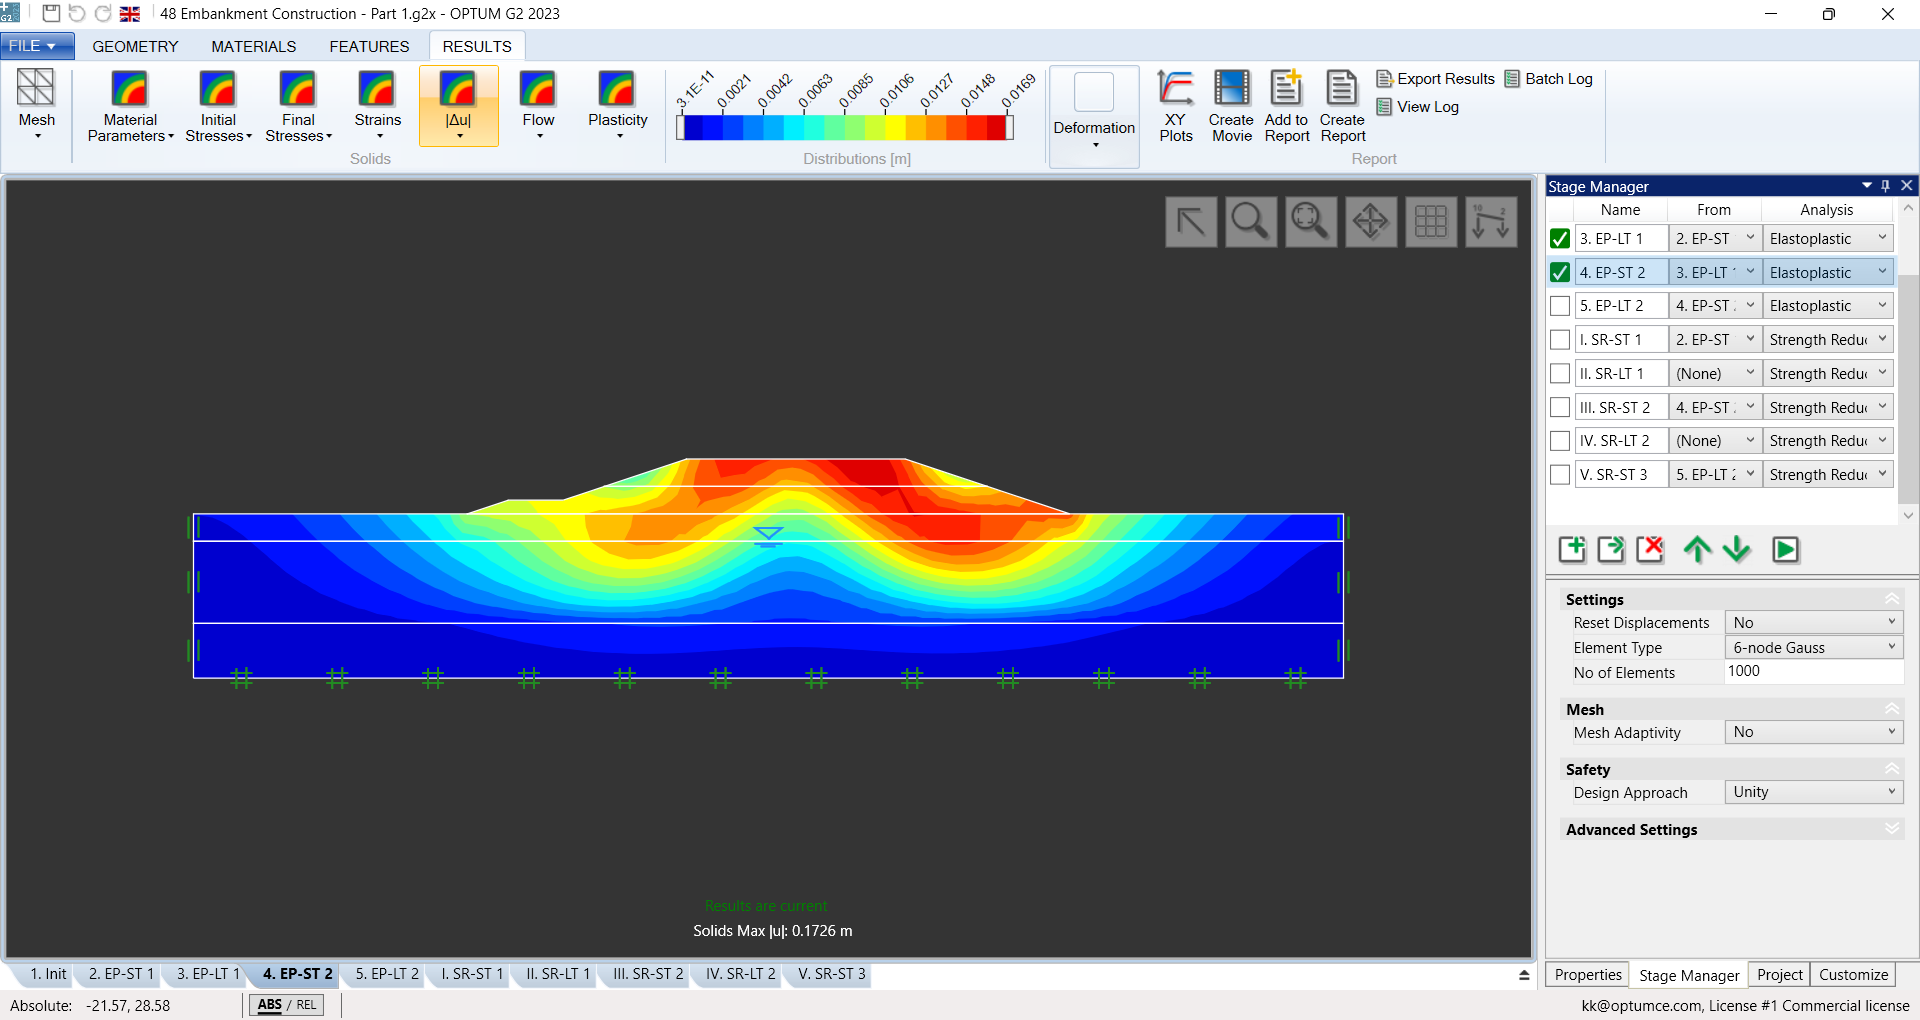Click the displacement color legend bar

pos(845,127)
